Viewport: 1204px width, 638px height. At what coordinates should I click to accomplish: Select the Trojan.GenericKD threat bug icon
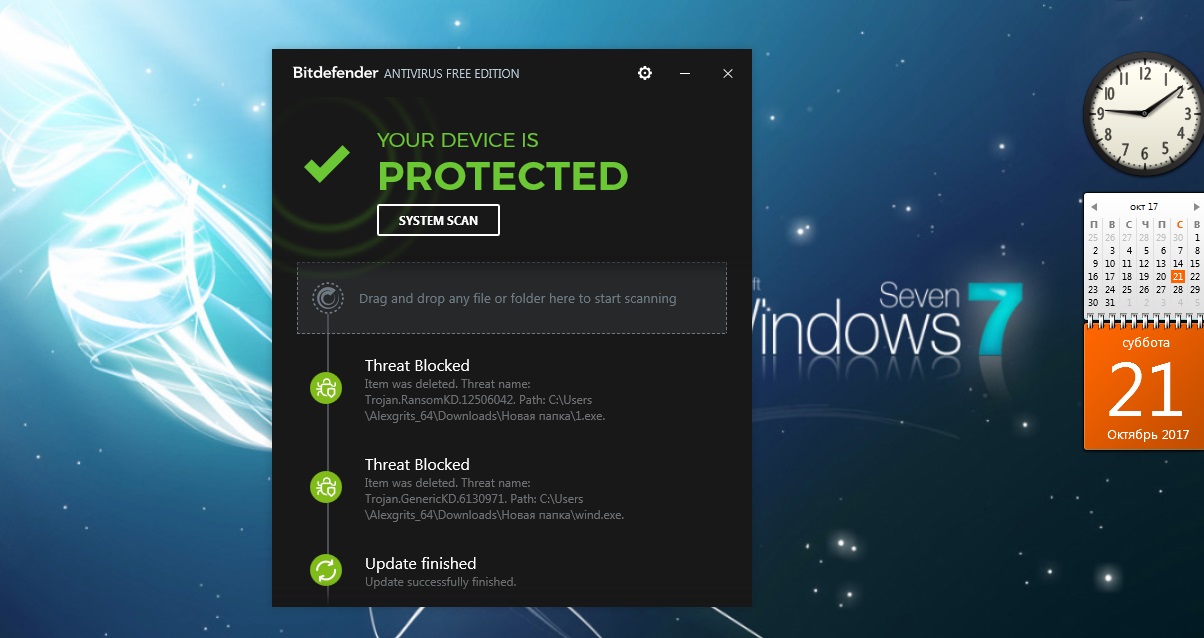327,487
